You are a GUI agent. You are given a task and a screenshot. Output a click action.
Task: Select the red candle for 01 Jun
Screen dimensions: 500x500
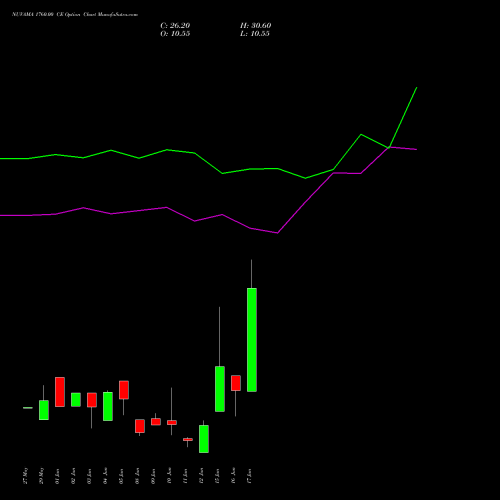tap(60, 392)
